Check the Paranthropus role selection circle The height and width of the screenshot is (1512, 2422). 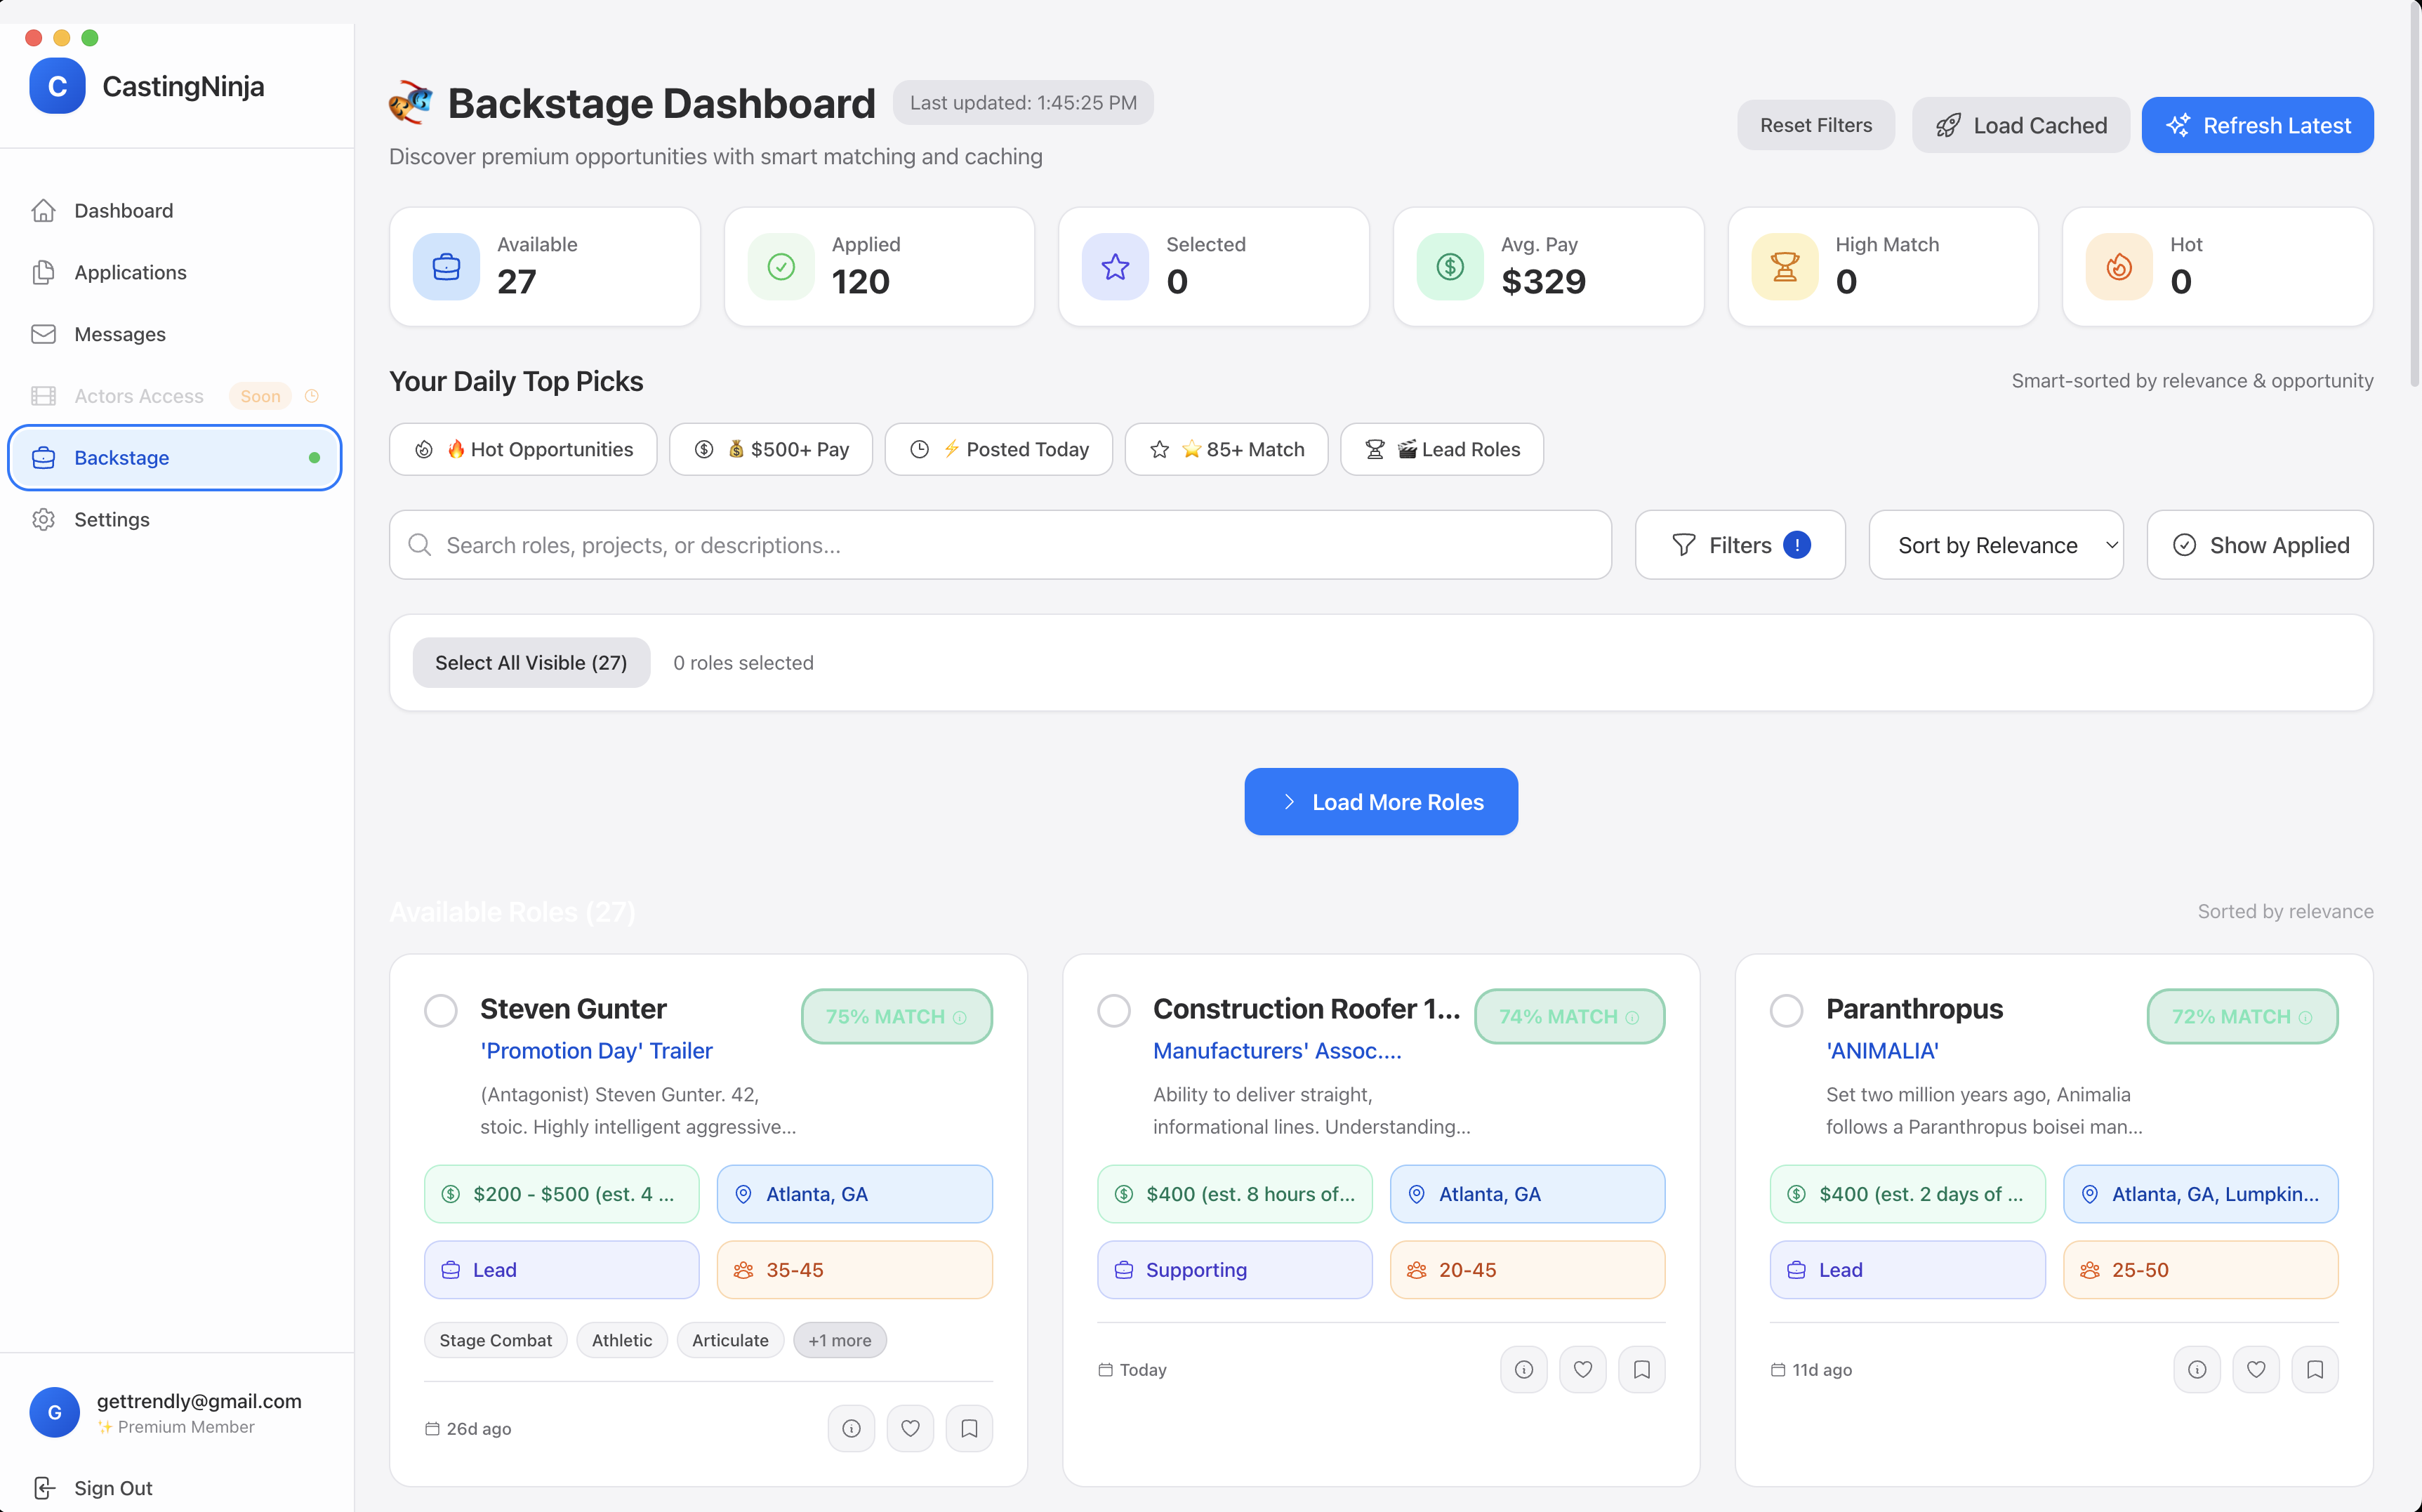tap(1786, 1010)
